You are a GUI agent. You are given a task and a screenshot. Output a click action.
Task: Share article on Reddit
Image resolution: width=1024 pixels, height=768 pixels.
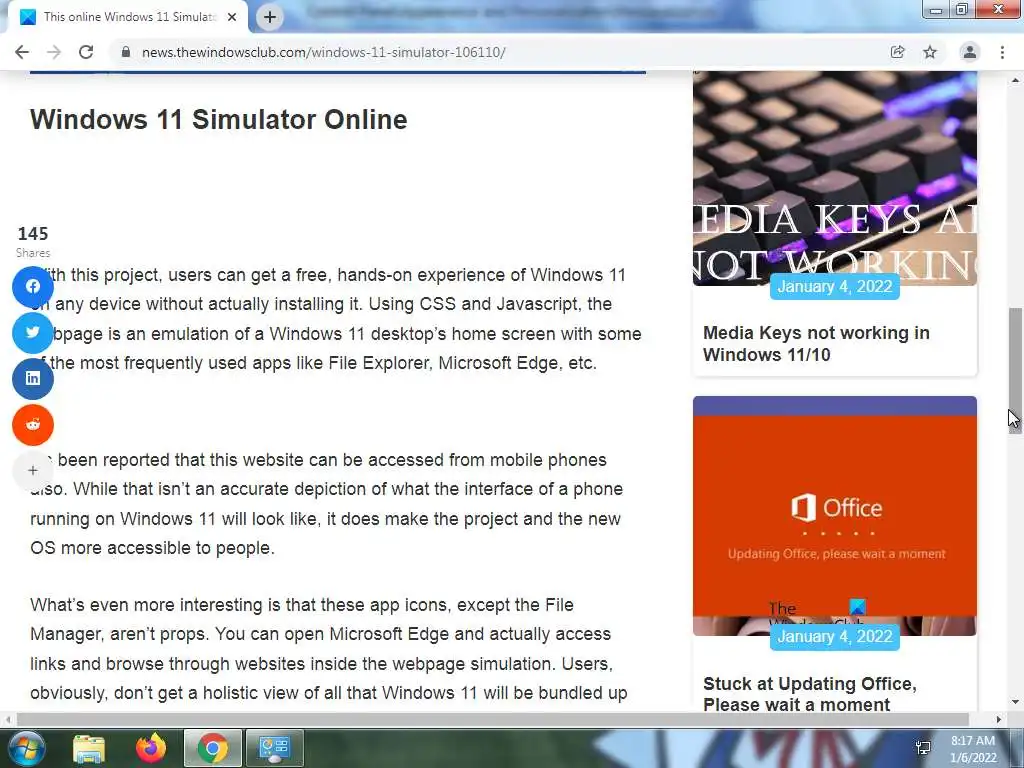click(x=33, y=424)
